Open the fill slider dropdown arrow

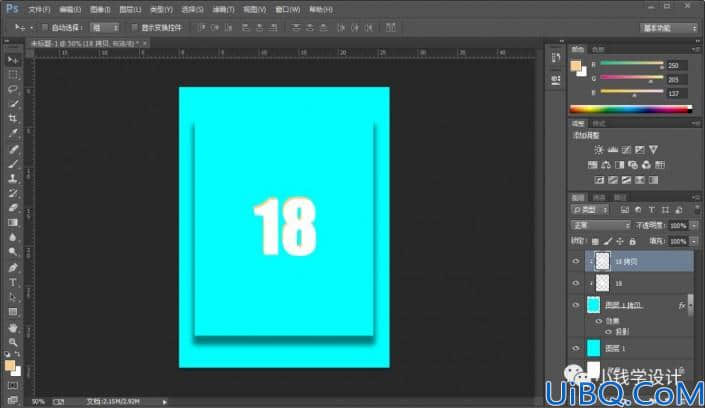coord(694,242)
